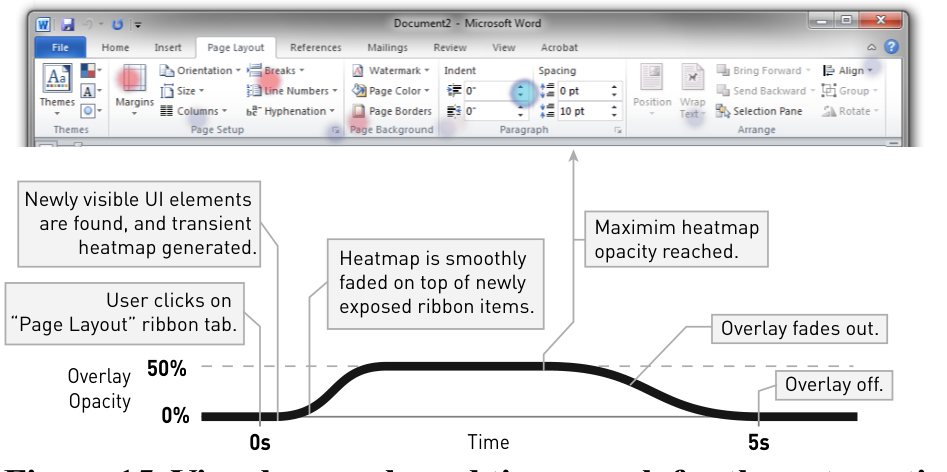
Task: Open Theme Fonts dropdown icon
Action: click(91, 91)
